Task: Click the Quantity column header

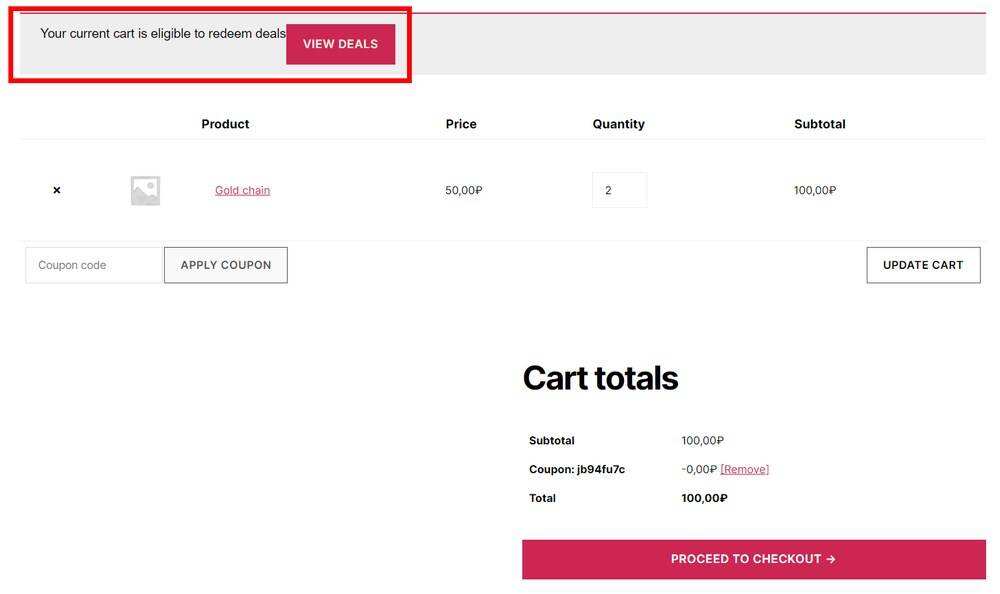Action: 618,124
